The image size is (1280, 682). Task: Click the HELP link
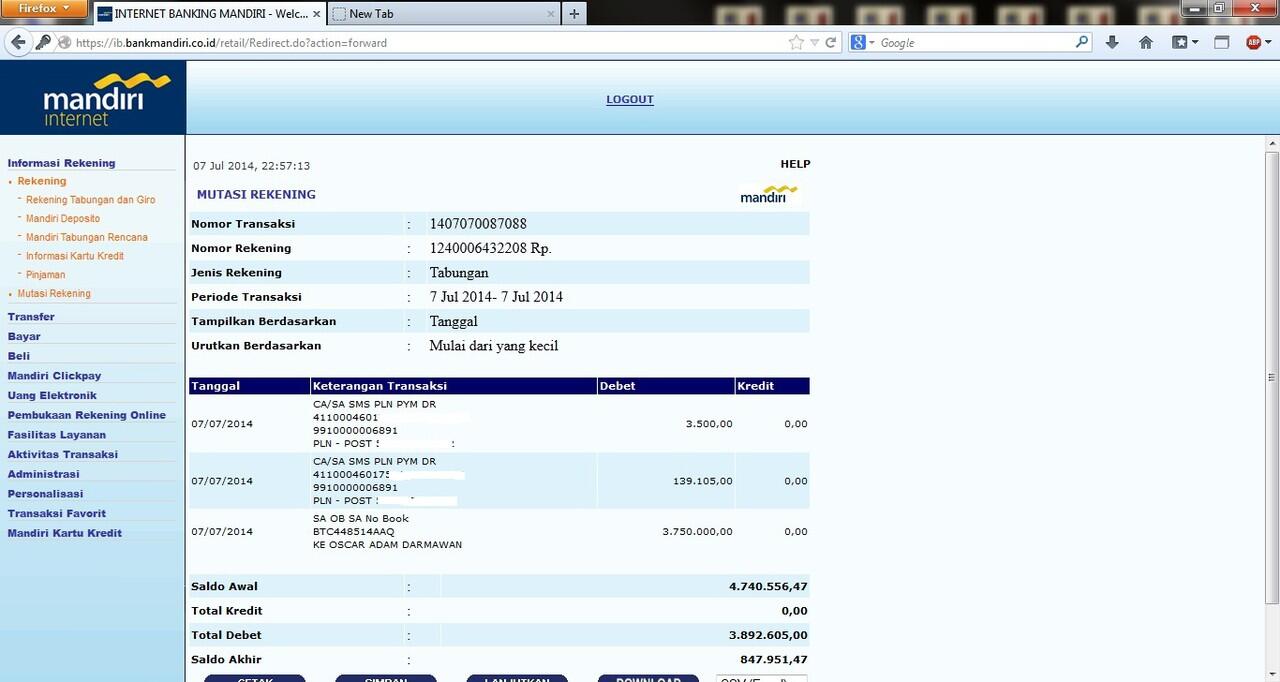coord(795,164)
